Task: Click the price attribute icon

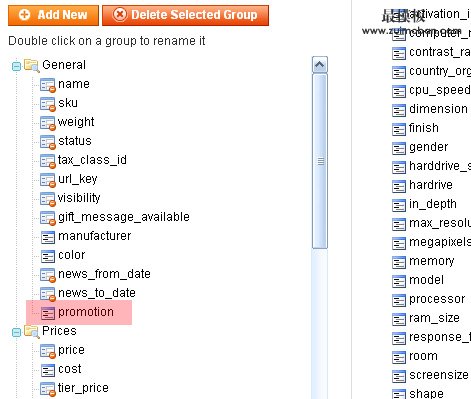Action: [x=48, y=351]
